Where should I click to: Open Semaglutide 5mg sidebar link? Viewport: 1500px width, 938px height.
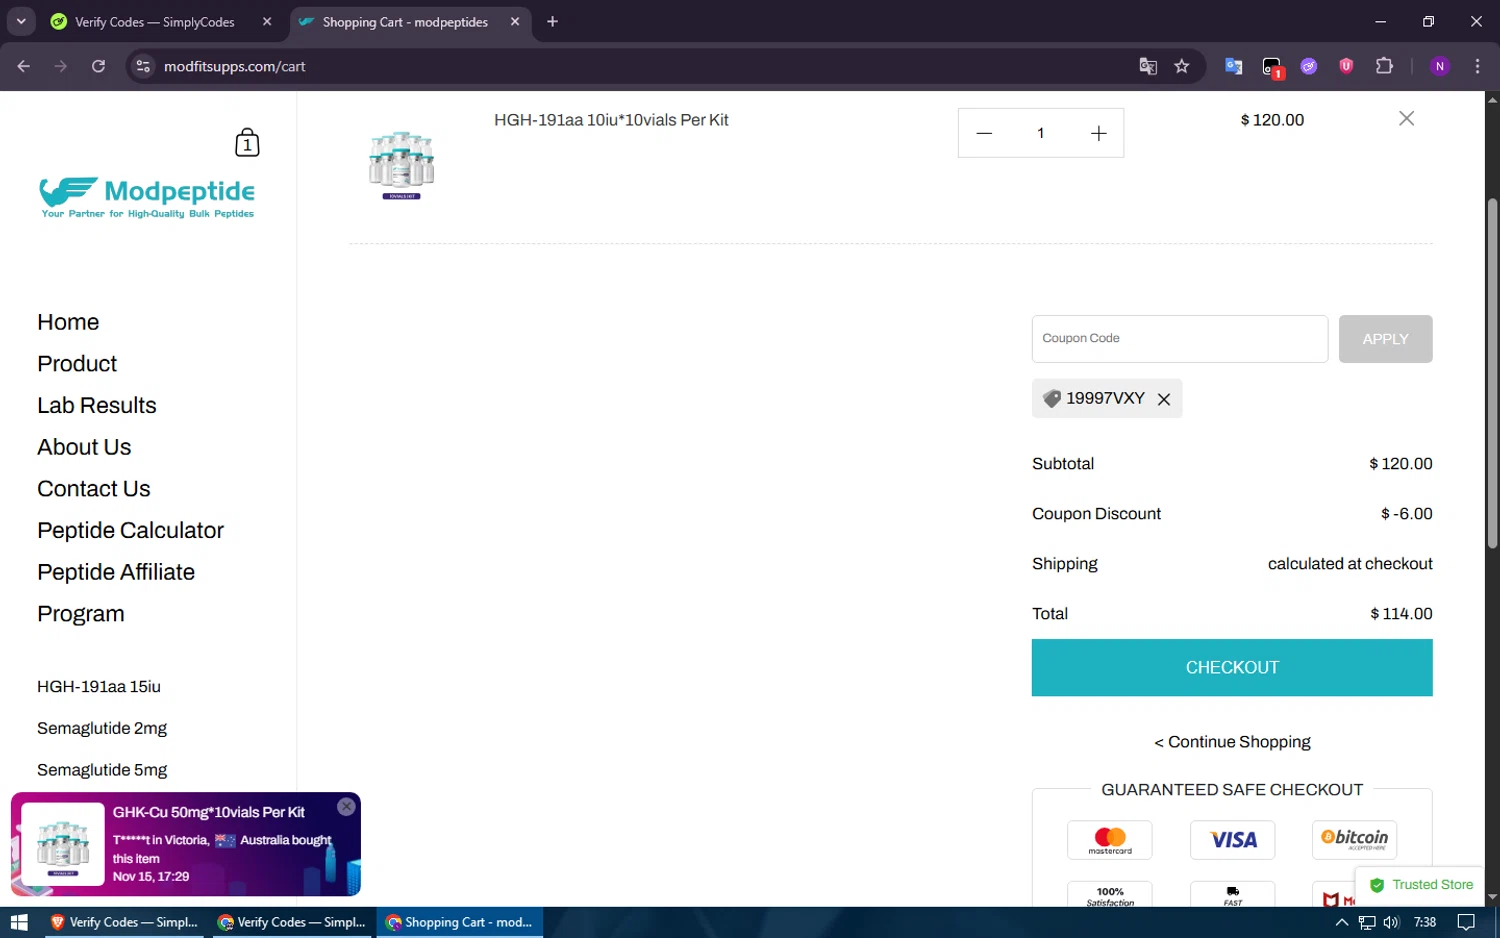[x=102, y=770]
